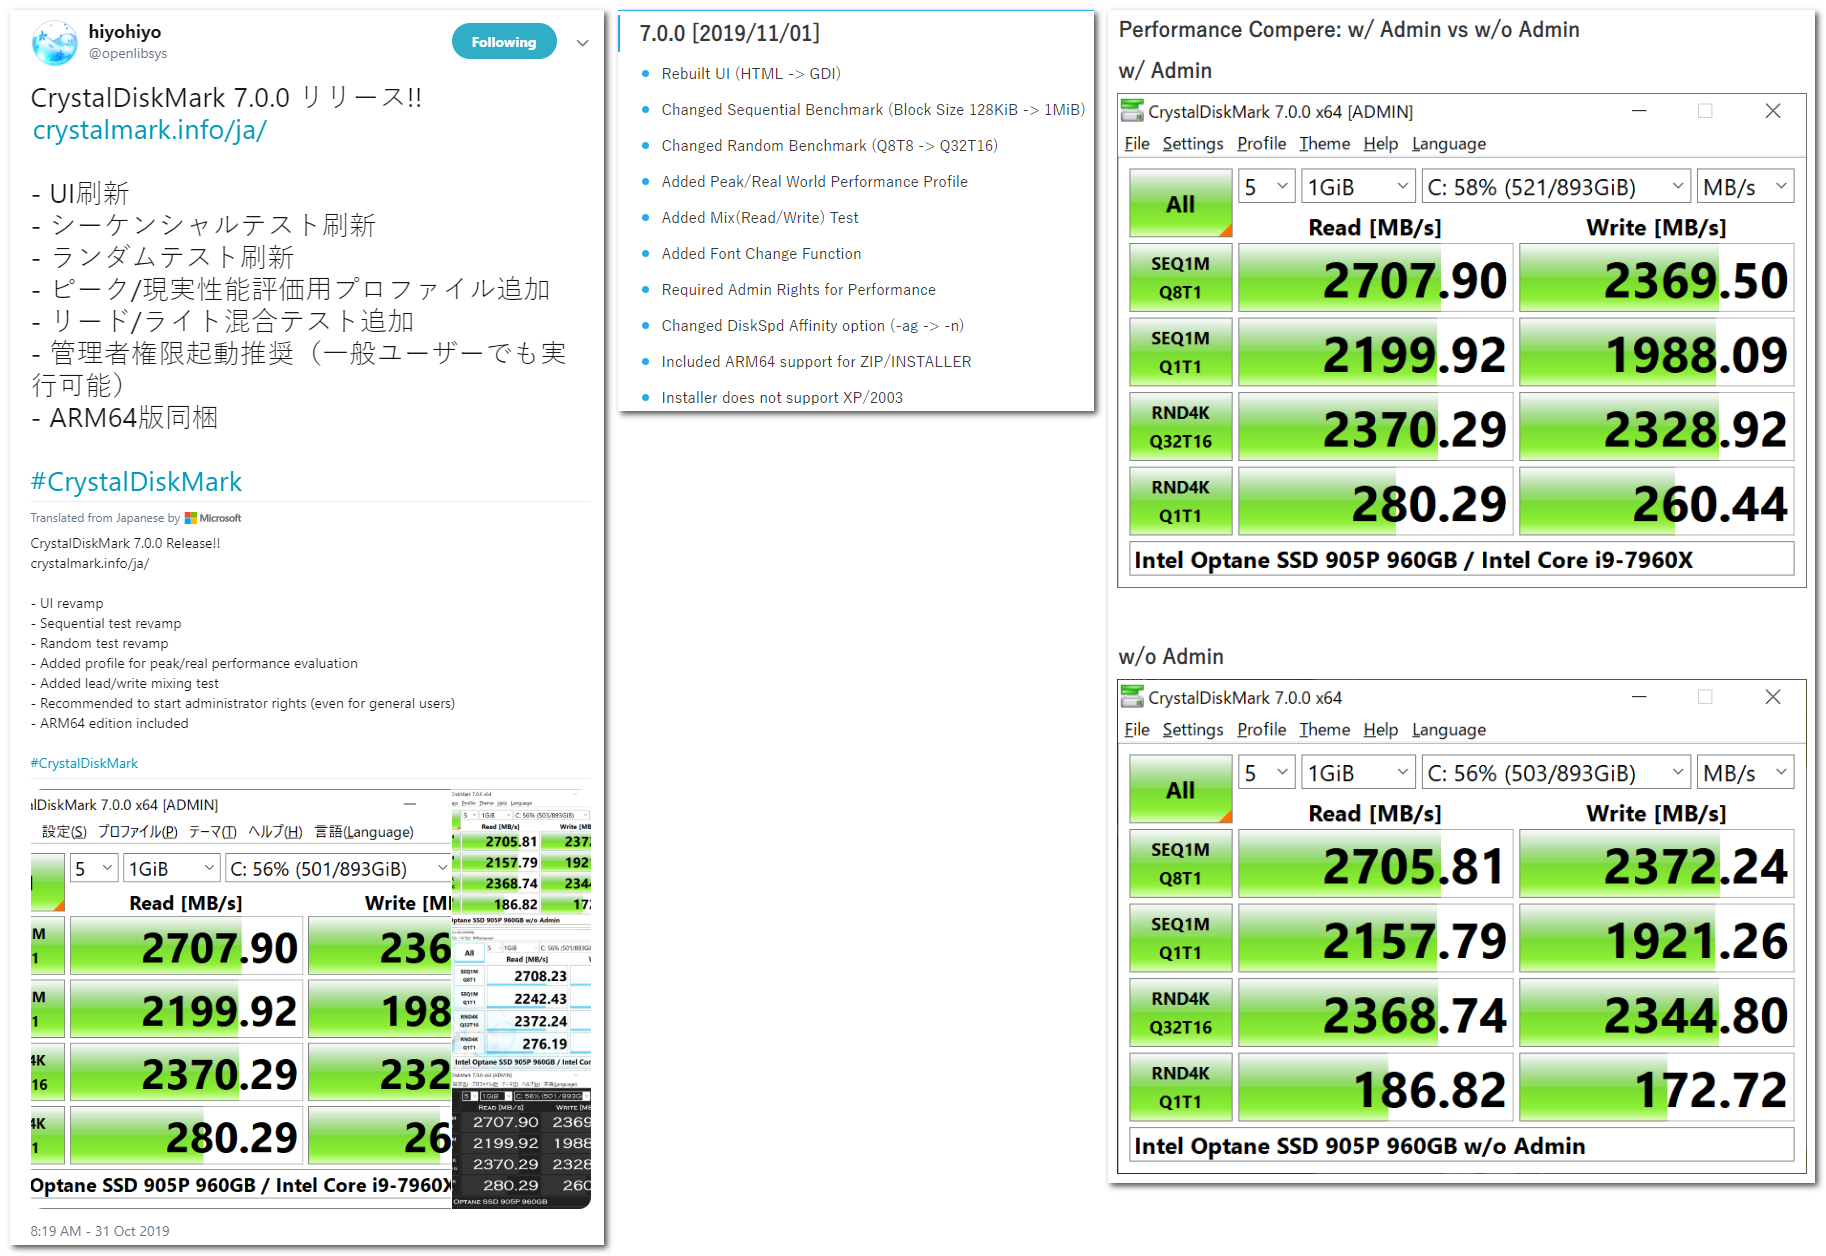Image resolution: width=1826 pixels, height=1256 pixels.
Task: Open Settings menu in non-admin window
Action: tap(1193, 730)
